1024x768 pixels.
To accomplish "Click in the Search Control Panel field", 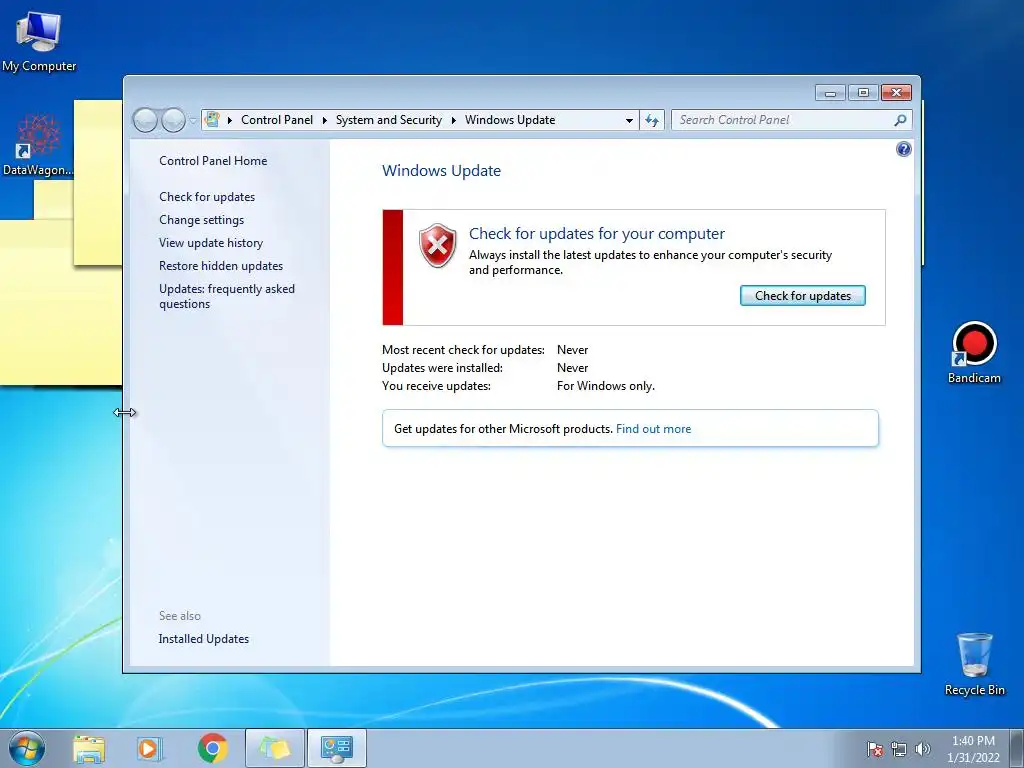I will 784,120.
